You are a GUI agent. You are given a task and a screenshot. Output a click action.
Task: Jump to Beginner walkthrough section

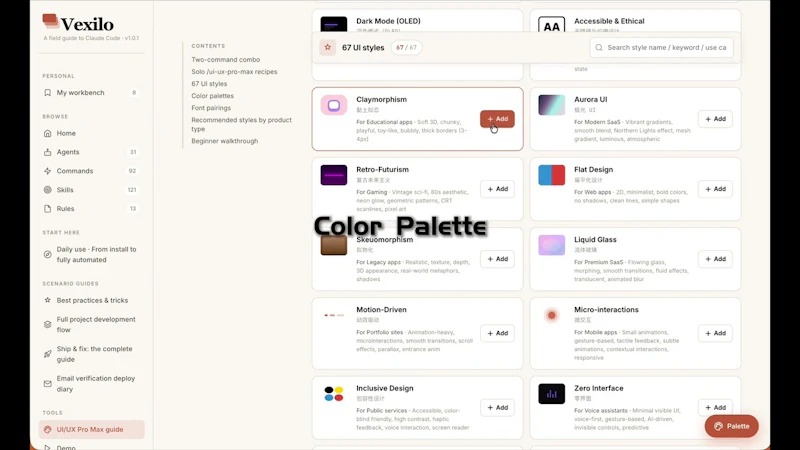pyautogui.click(x=224, y=141)
